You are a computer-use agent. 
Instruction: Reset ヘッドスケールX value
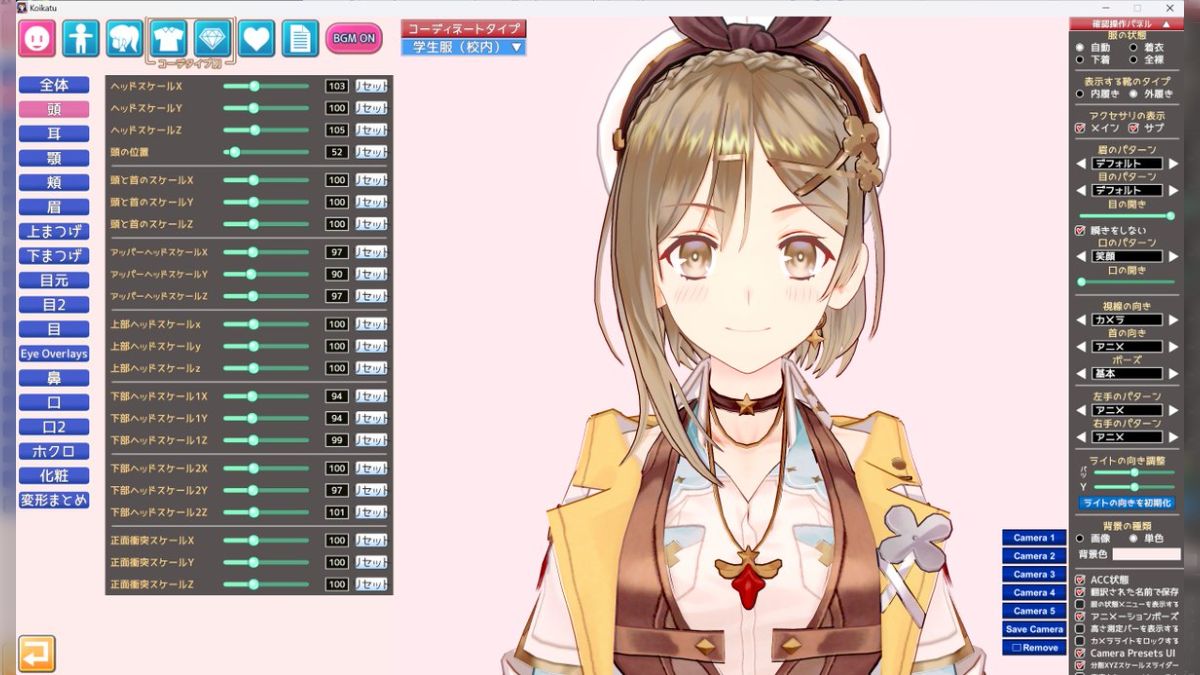[371, 86]
